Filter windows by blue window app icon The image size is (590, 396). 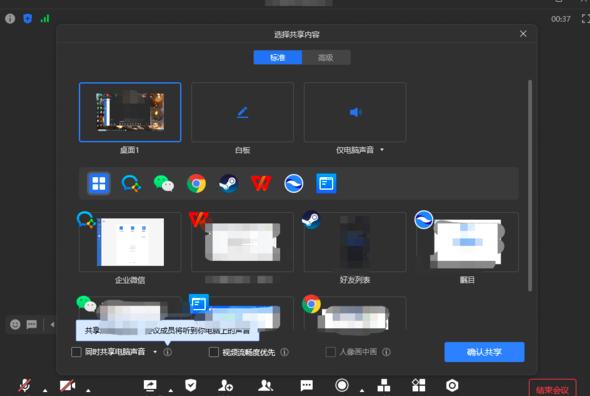pyautogui.click(x=326, y=184)
